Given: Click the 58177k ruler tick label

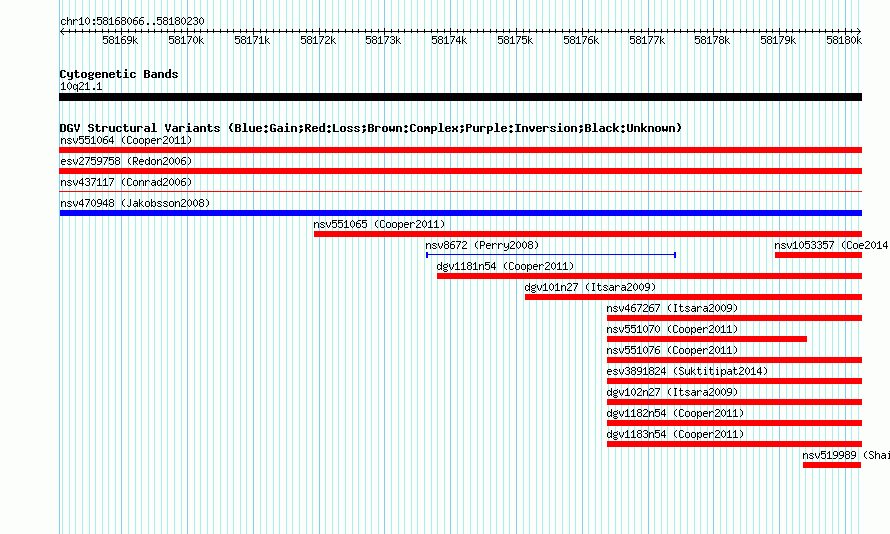Looking at the screenshot, I should (647, 40).
